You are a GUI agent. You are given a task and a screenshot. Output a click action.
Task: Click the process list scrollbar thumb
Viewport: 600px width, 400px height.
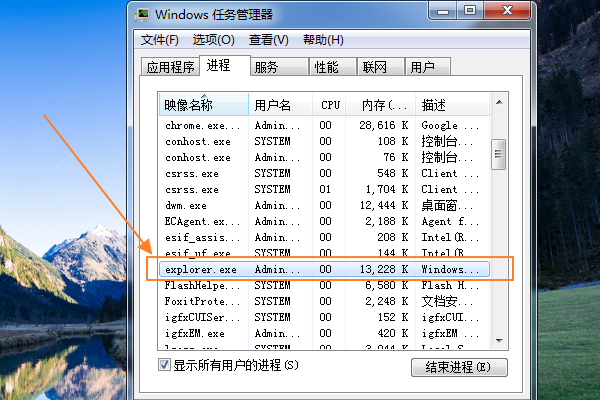pyautogui.click(x=498, y=154)
